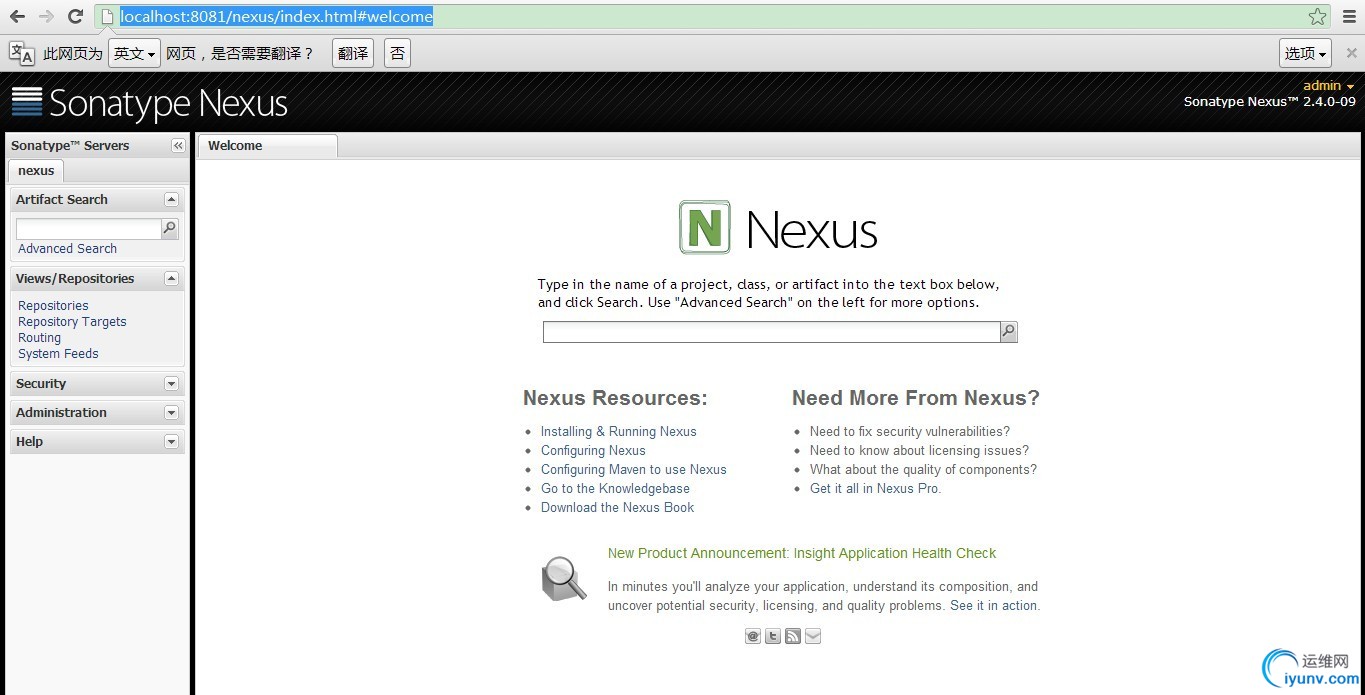Click the envelope mail icon
The image size is (1365, 695).
point(813,636)
